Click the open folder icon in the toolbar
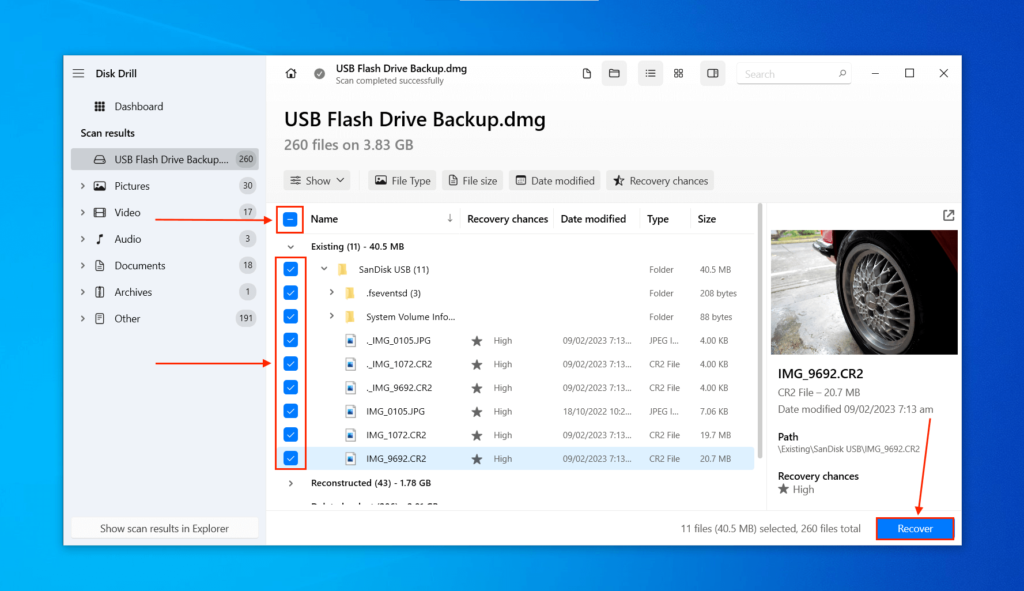 tap(614, 73)
